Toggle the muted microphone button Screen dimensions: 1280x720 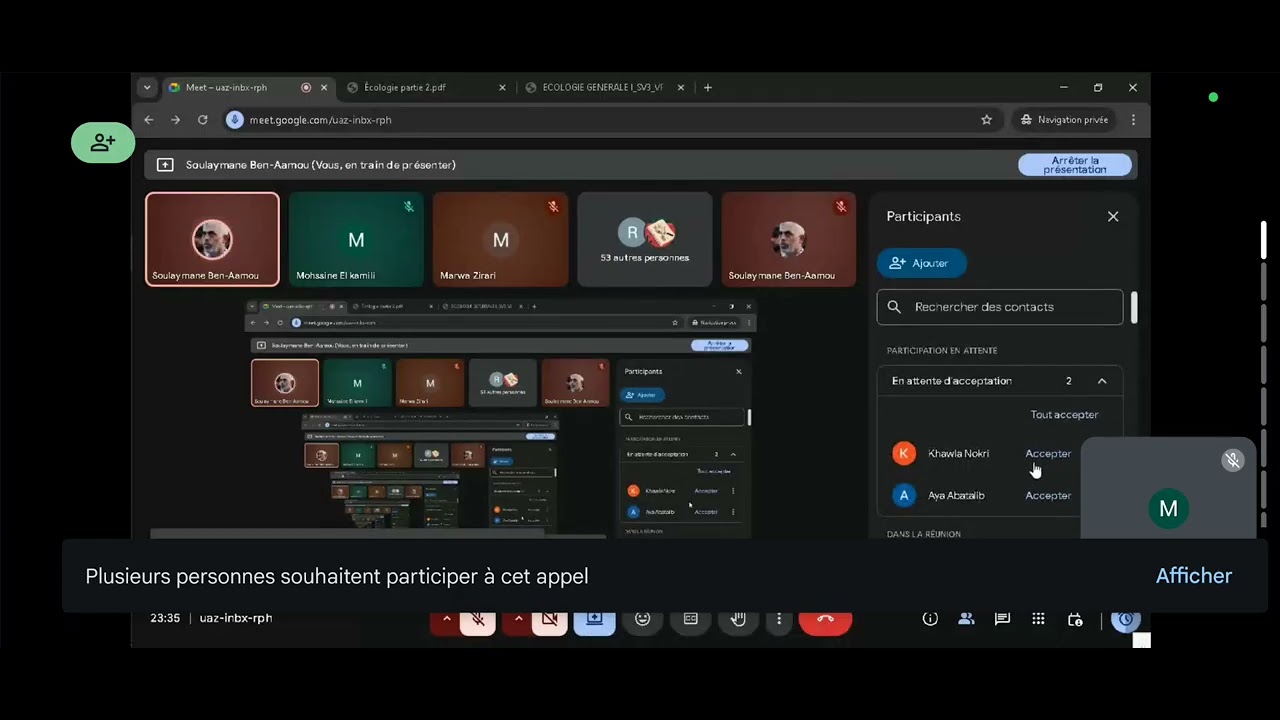click(x=478, y=619)
